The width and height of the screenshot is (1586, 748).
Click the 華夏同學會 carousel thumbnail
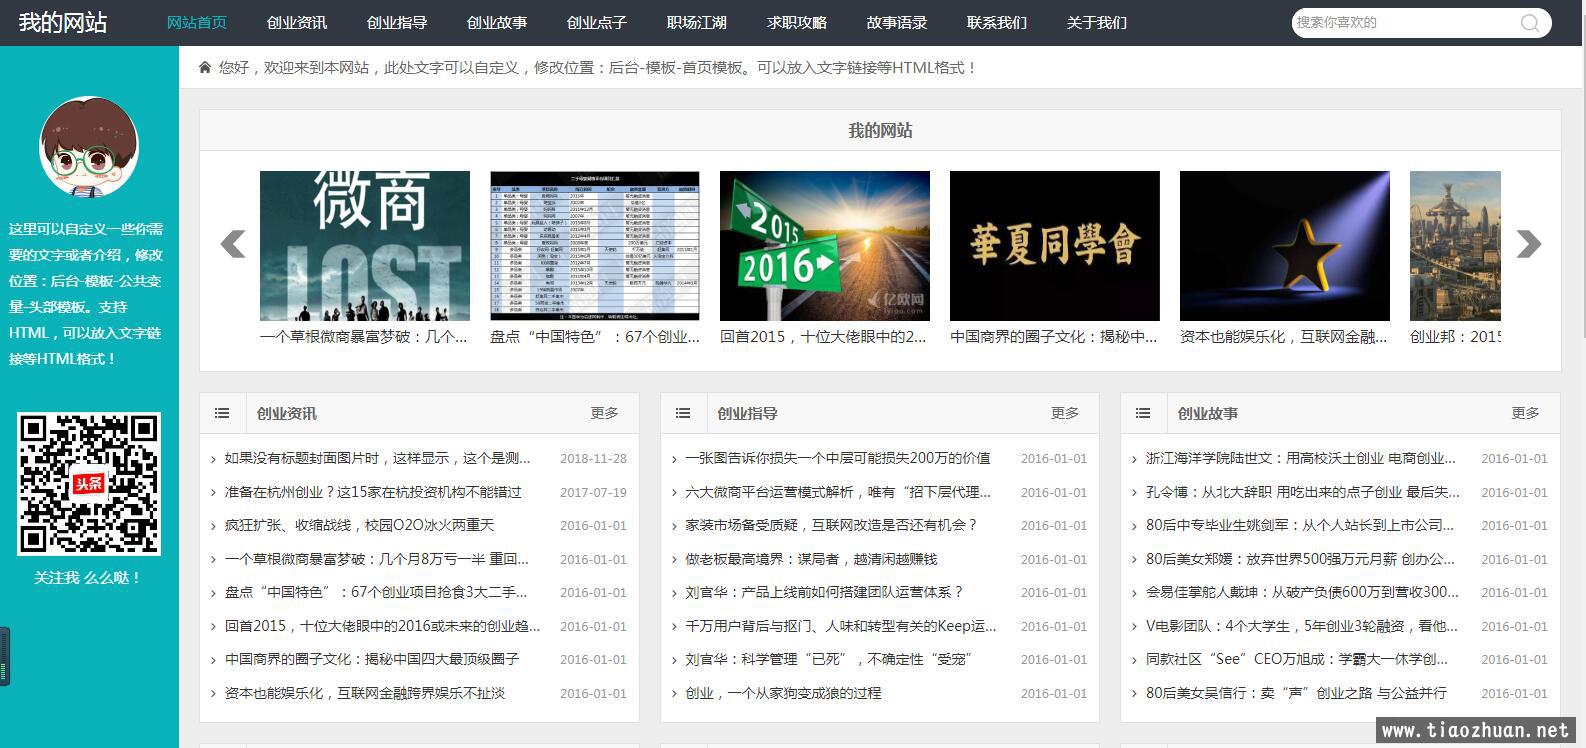(1055, 246)
